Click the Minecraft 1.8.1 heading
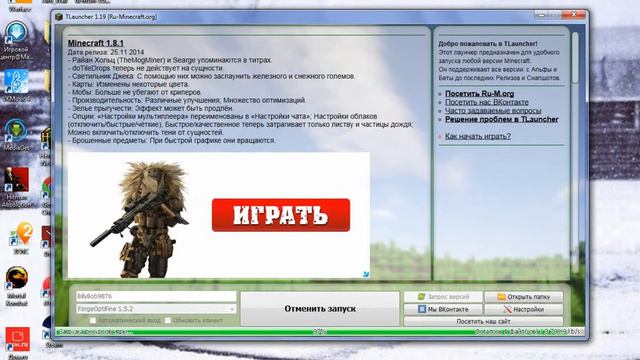The image size is (640, 360). pyautogui.click(x=96, y=43)
